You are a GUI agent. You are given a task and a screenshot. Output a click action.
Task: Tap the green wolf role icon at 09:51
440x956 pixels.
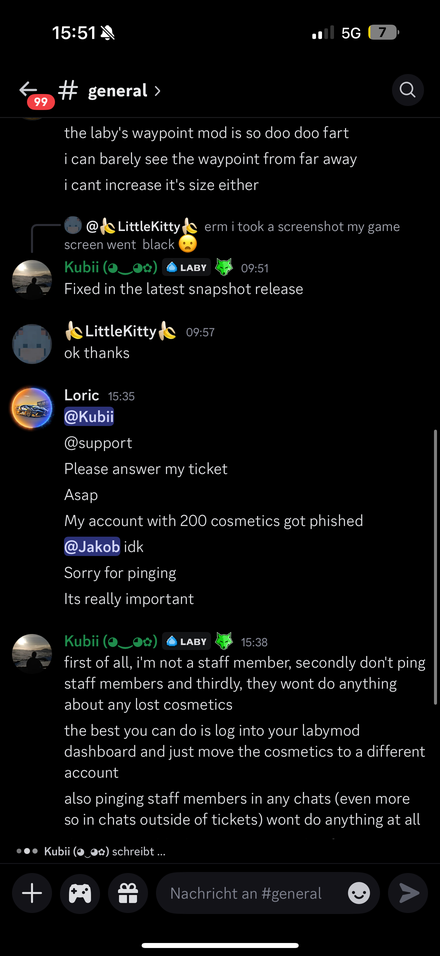click(225, 267)
